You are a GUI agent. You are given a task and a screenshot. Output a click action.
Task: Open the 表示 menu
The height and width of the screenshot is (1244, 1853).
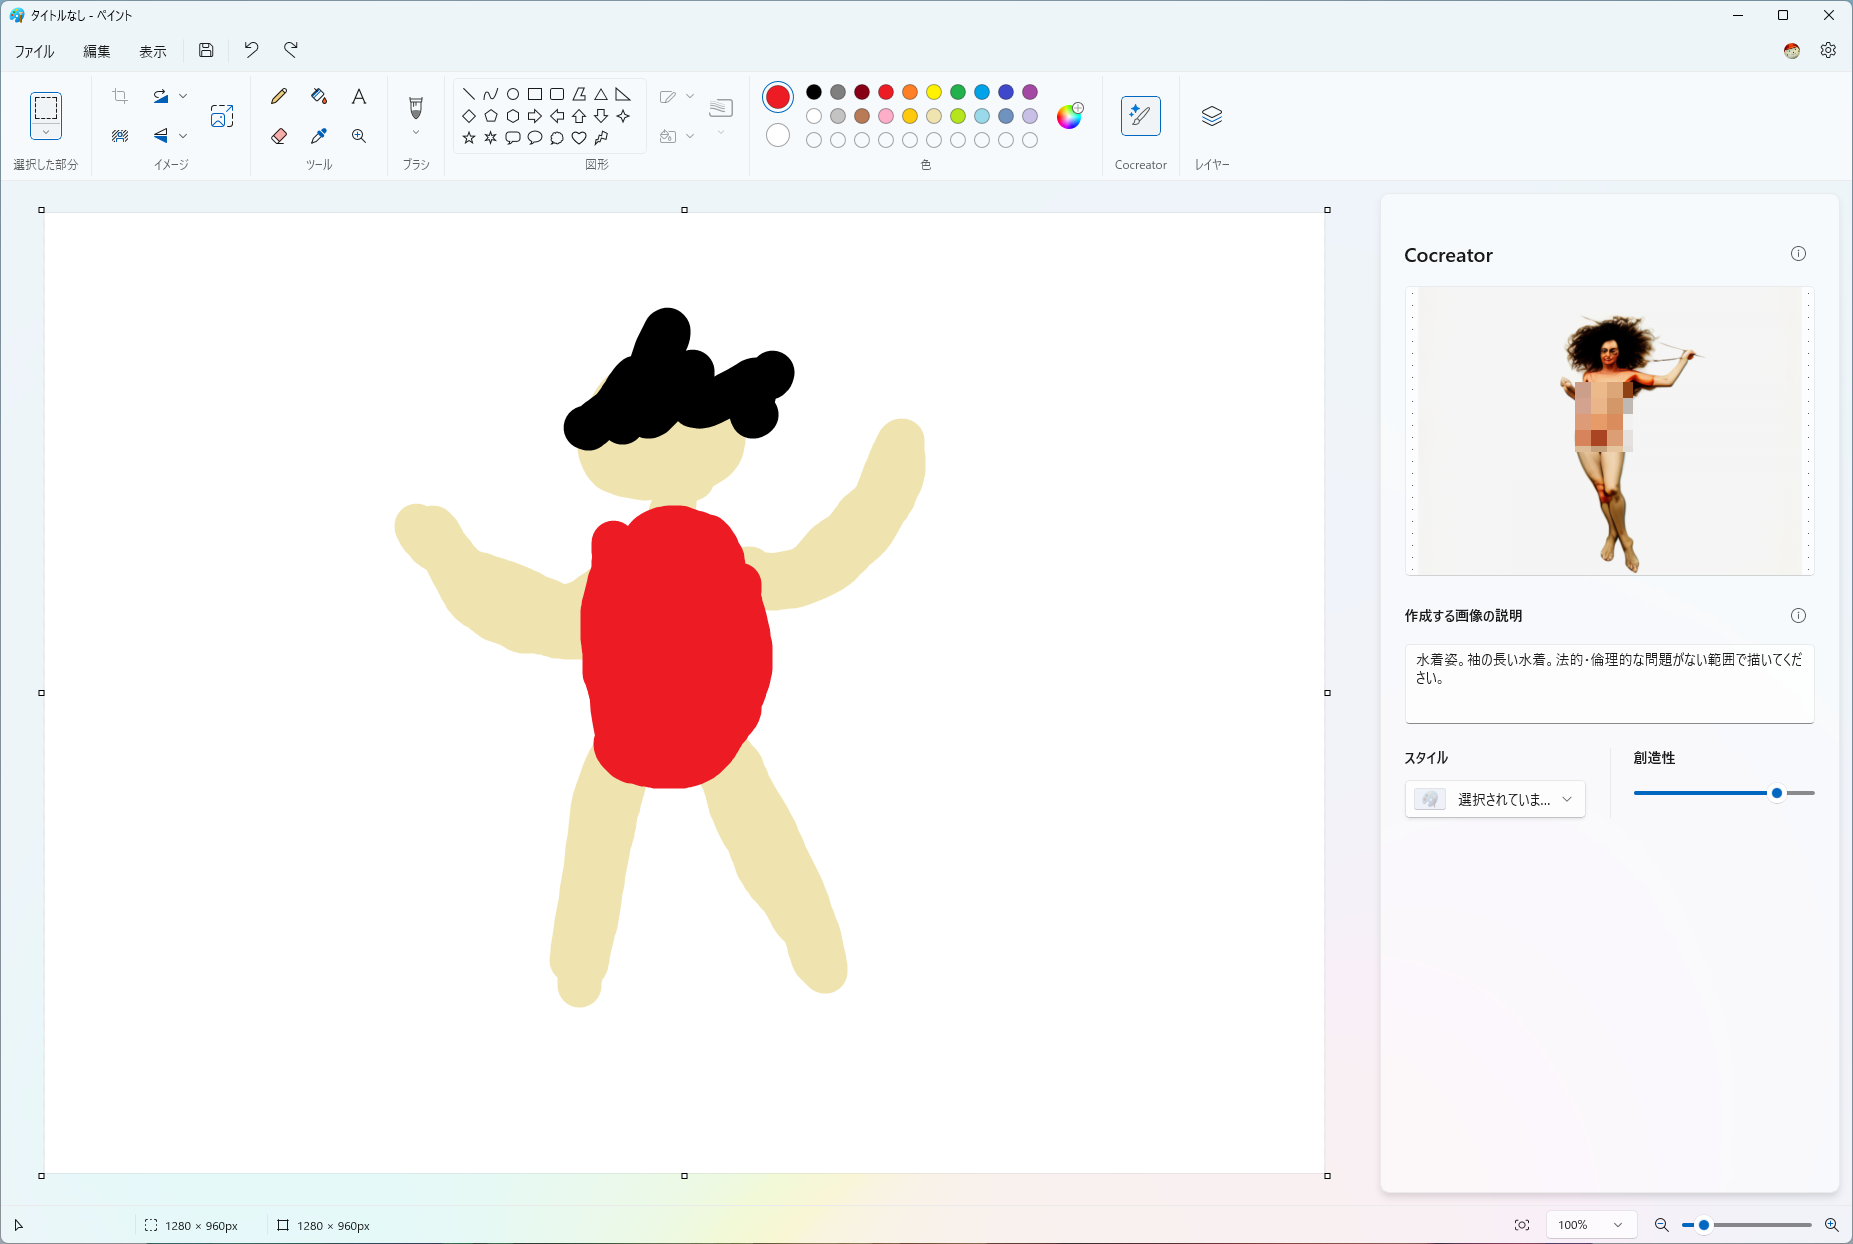152,50
